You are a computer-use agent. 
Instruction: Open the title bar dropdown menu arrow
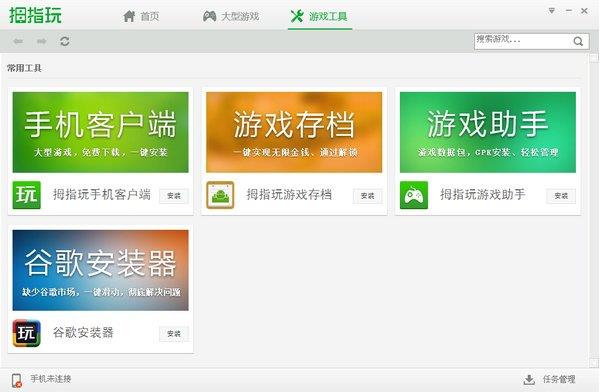(551, 11)
